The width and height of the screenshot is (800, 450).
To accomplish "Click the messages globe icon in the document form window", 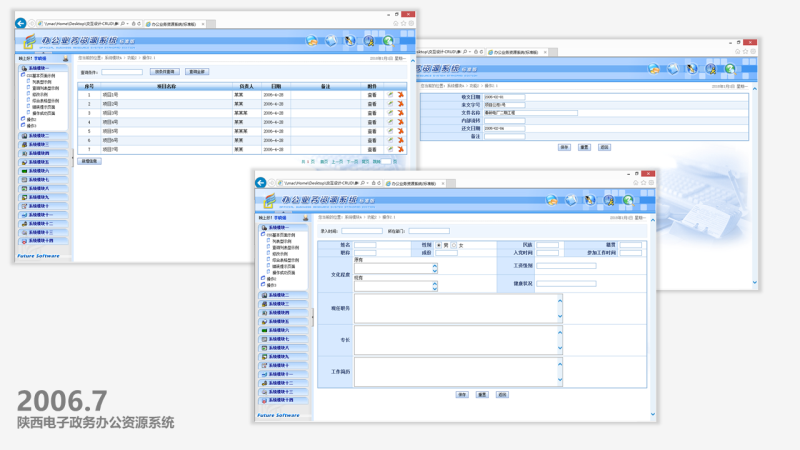I will pos(654,69).
